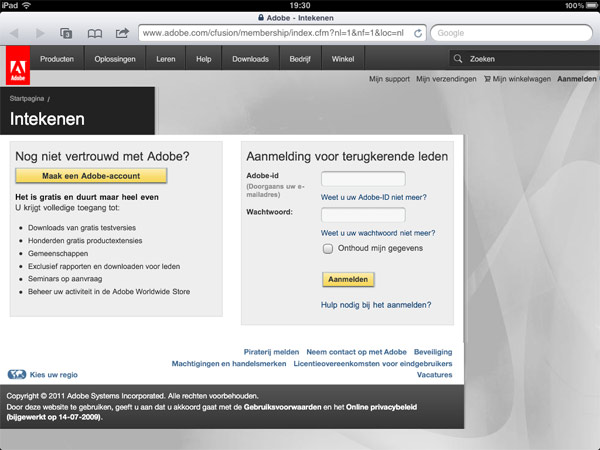This screenshot has height=450, width=600.
Task: Open Mijn support link
Action: 389,79
